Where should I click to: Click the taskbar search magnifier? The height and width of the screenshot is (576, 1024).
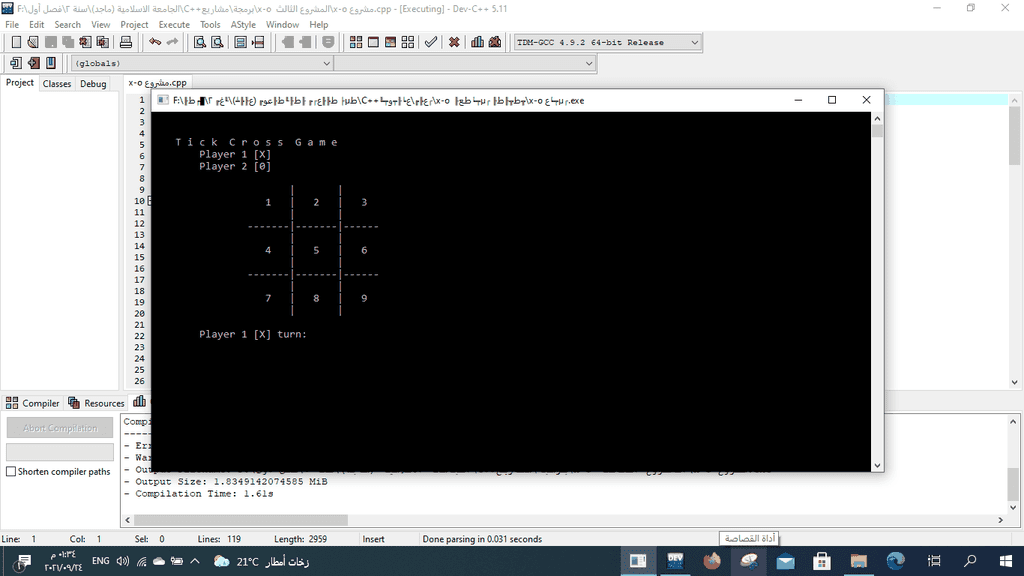(970, 561)
